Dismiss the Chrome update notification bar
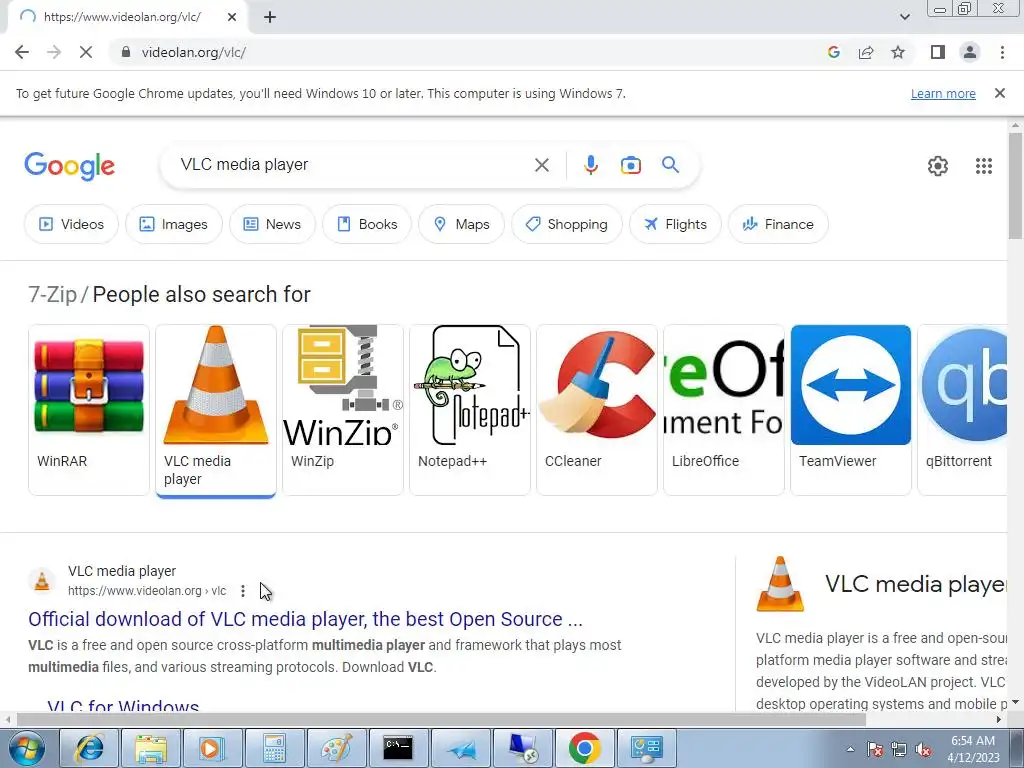This screenshot has height=768, width=1024. 999,93
